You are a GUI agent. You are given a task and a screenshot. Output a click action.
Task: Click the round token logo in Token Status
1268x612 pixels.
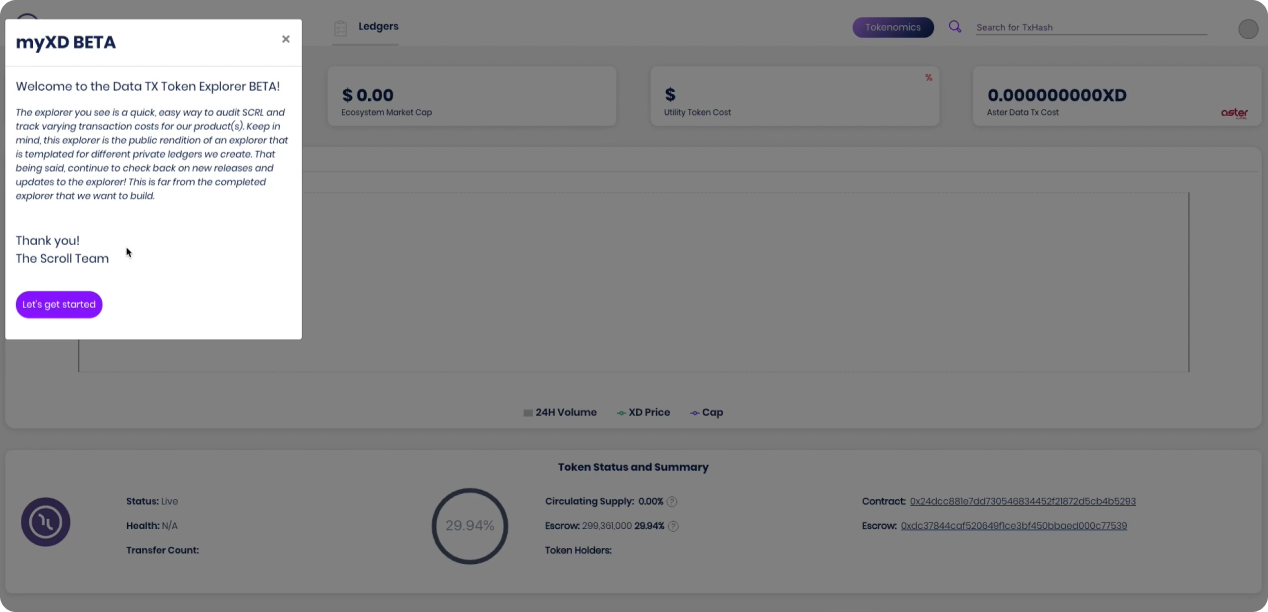(46, 522)
